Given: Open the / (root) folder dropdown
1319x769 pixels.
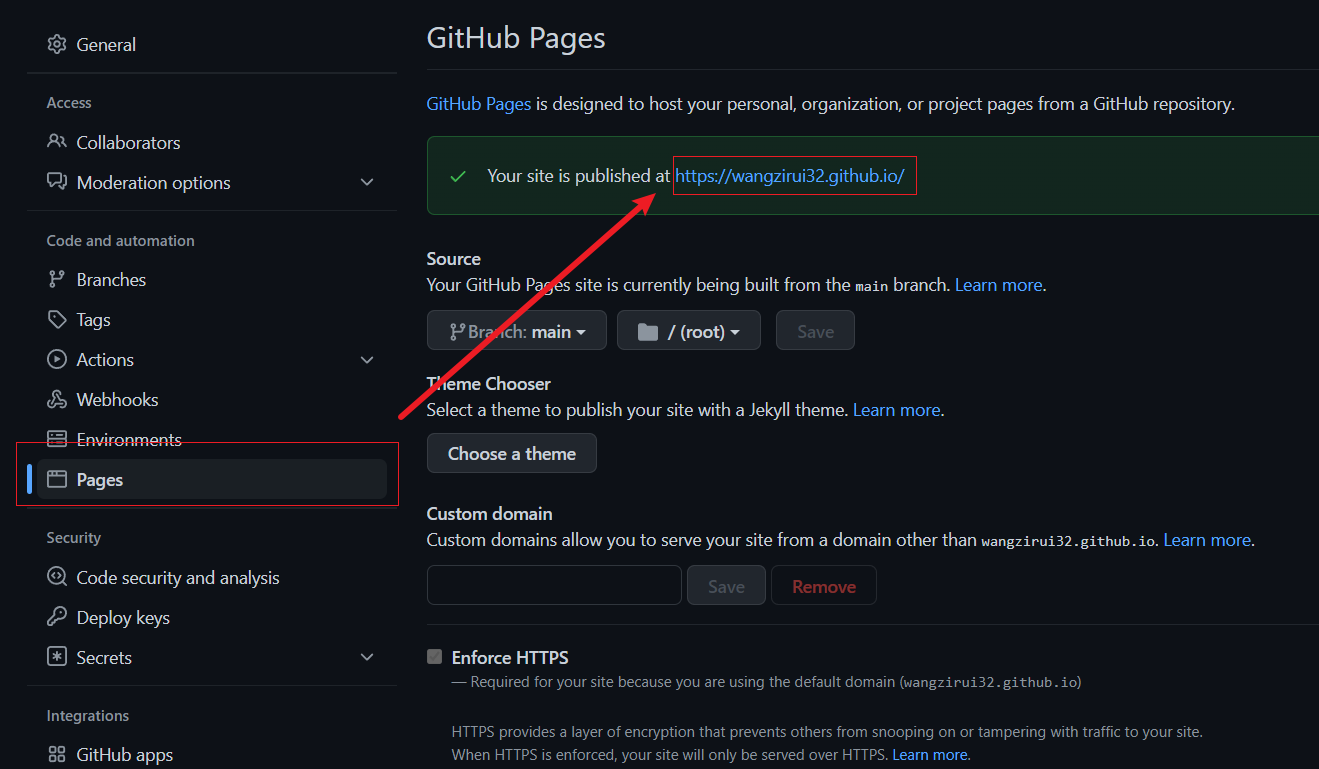Looking at the screenshot, I should [x=689, y=330].
